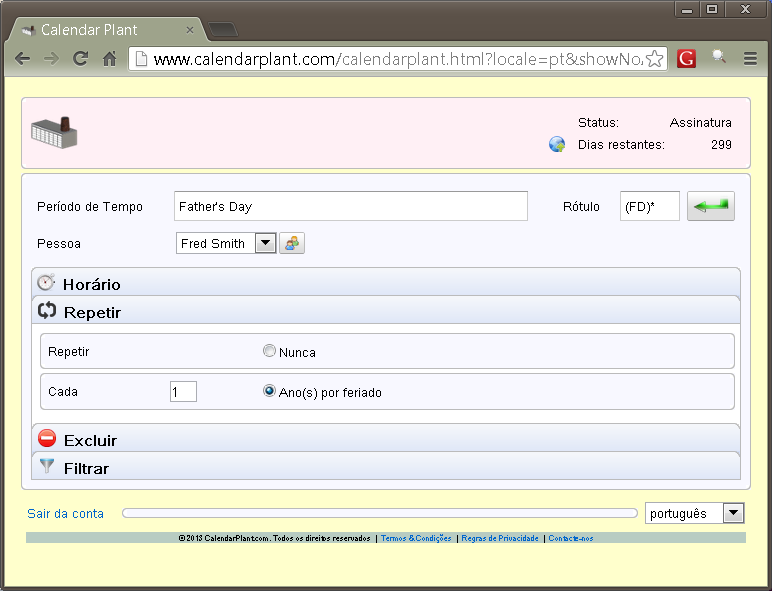Click the globe icon near Status
Image resolution: width=772 pixels, height=591 pixels.
[x=557, y=144]
